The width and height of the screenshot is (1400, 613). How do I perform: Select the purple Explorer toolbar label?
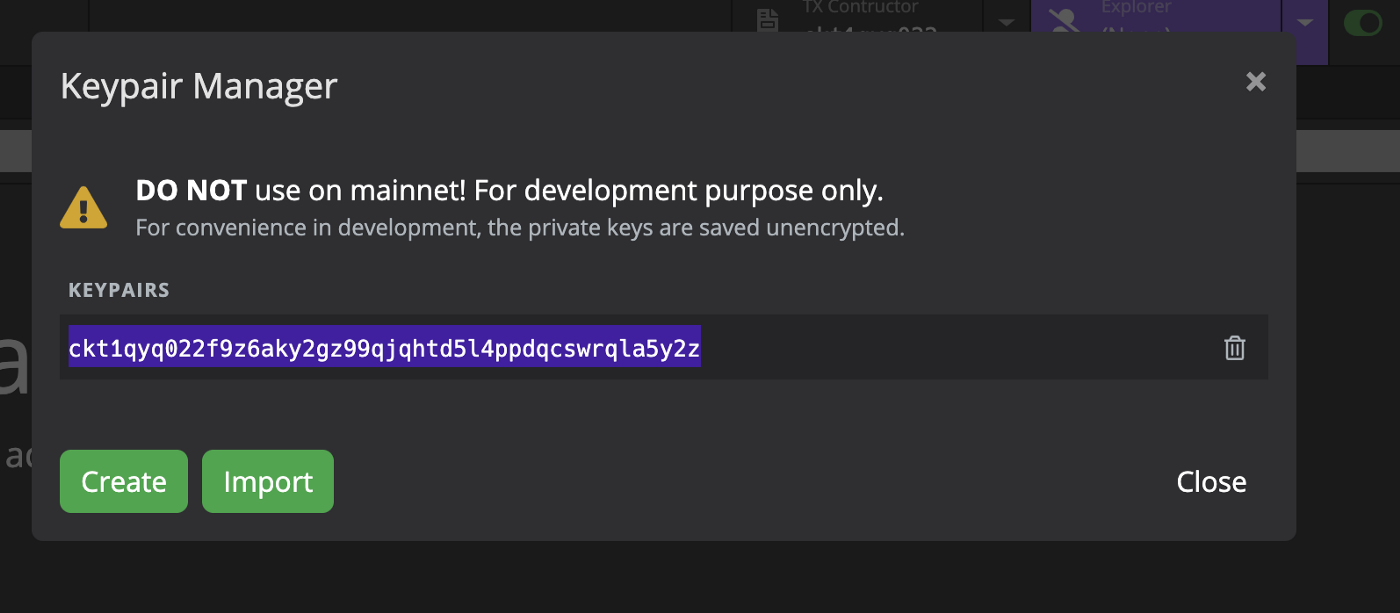(1136, 7)
